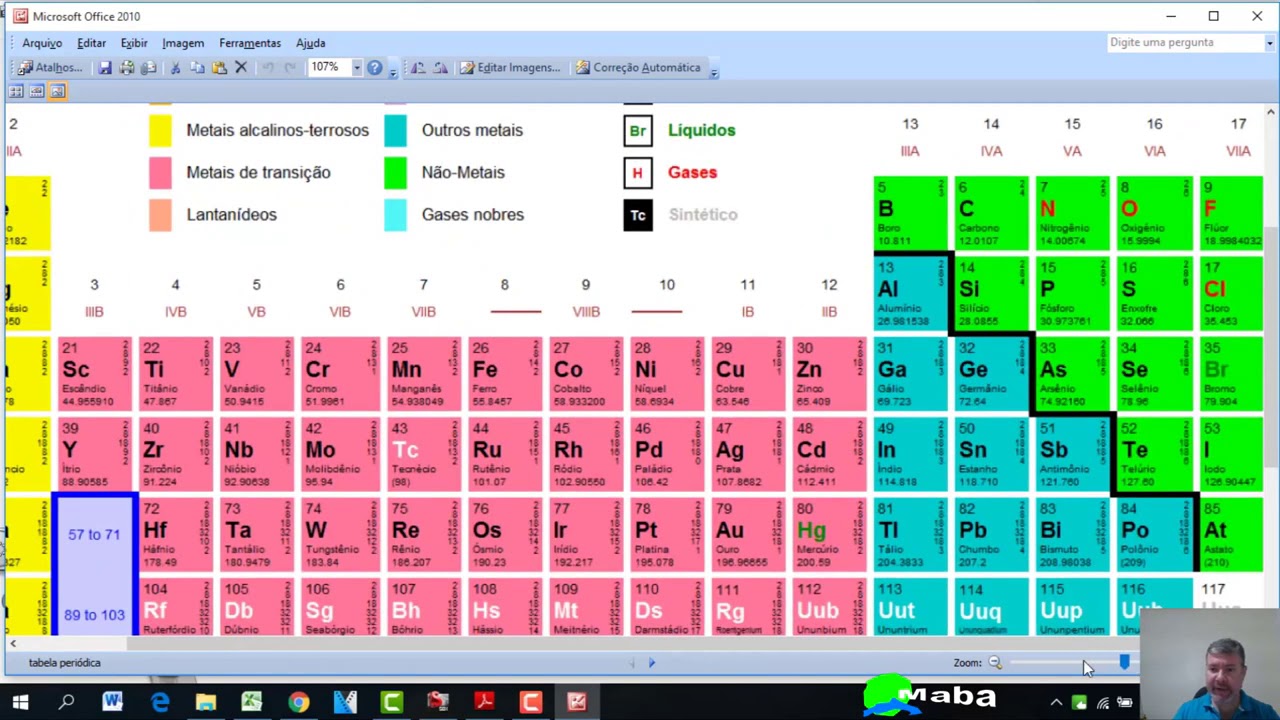Open Editar Imagens panel
Viewport: 1280px width, 720px height.
click(x=510, y=68)
